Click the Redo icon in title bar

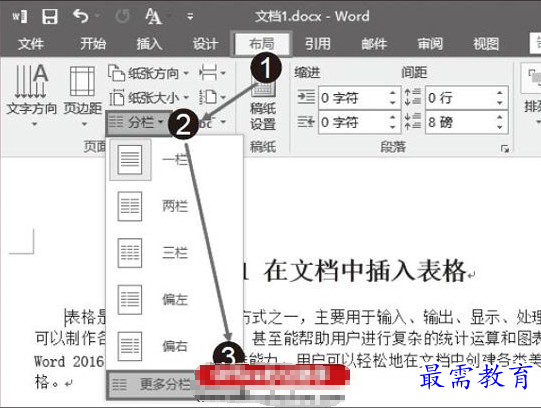[122, 16]
